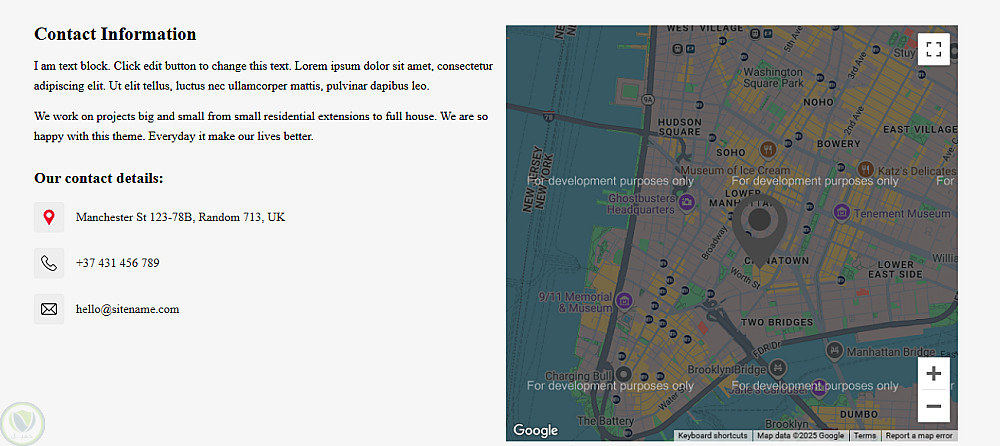Click Map data ©2025 Google text
The width and height of the screenshot is (1000, 446).
click(800, 436)
